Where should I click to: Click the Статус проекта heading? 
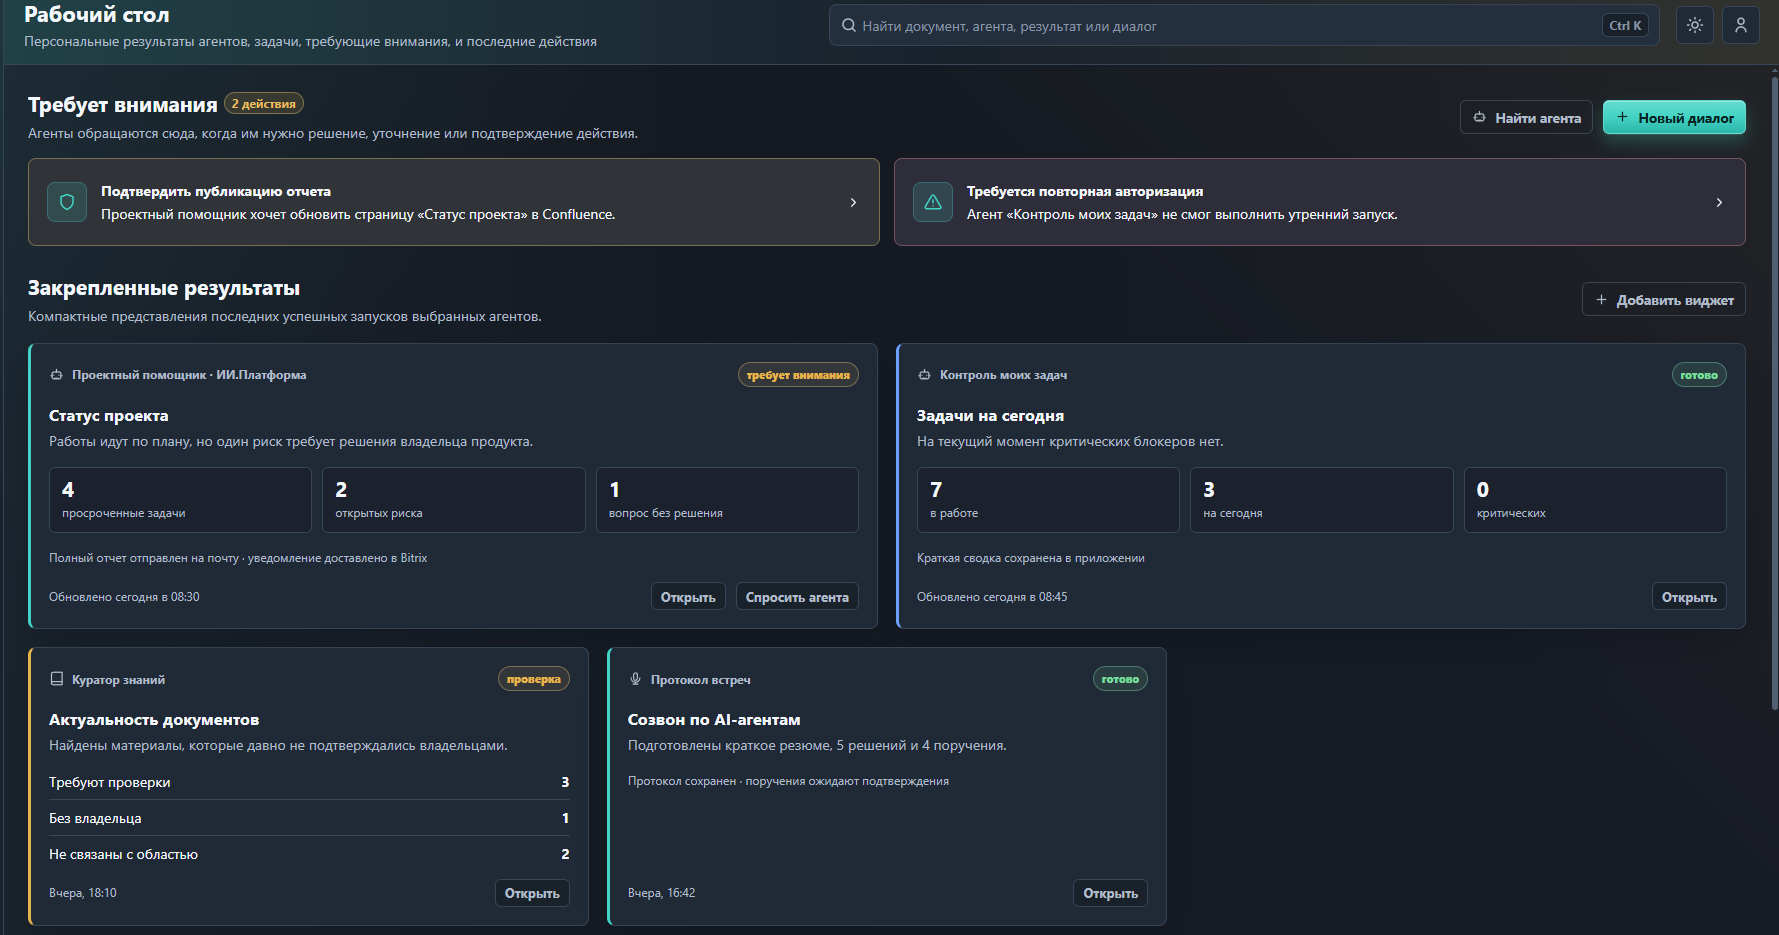point(109,416)
